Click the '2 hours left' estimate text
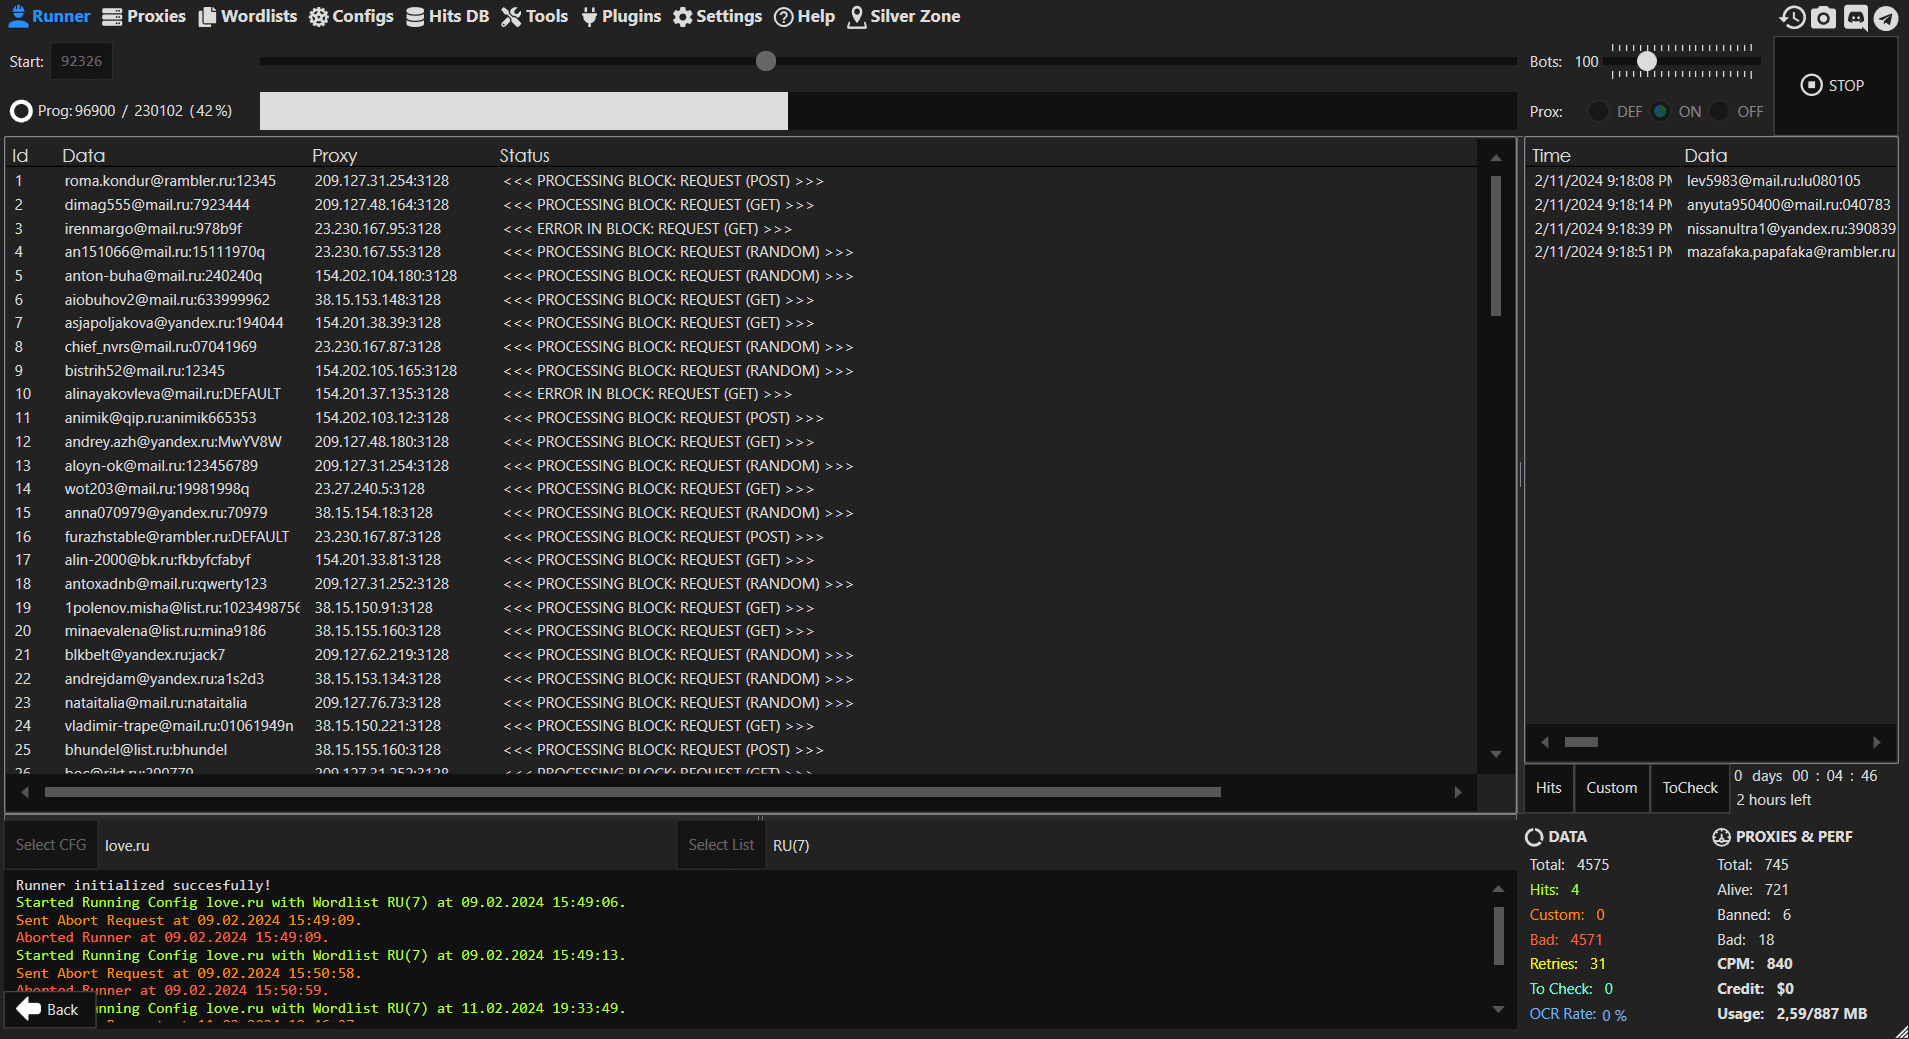This screenshot has width=1909, height=1039. click(1773, 800)
